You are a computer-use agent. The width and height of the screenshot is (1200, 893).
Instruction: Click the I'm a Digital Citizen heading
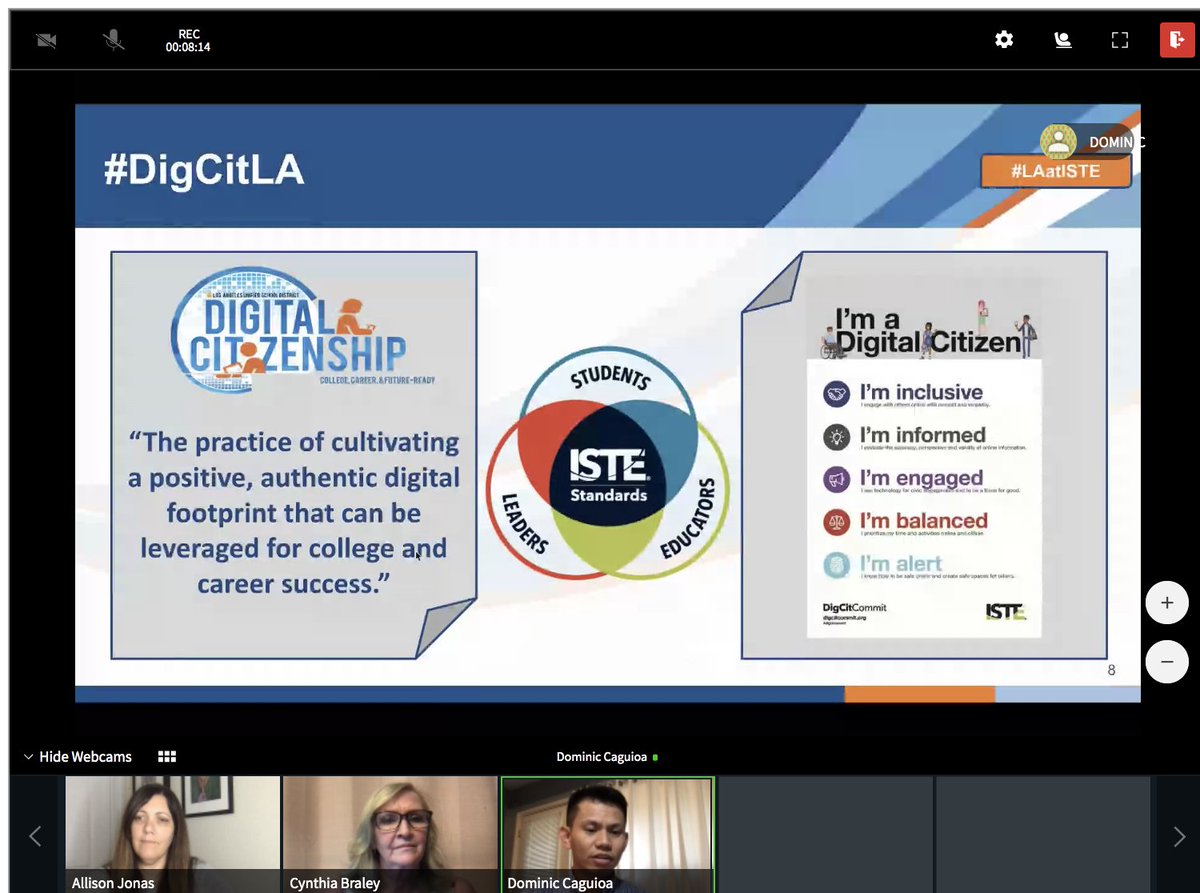click(928, 332)
